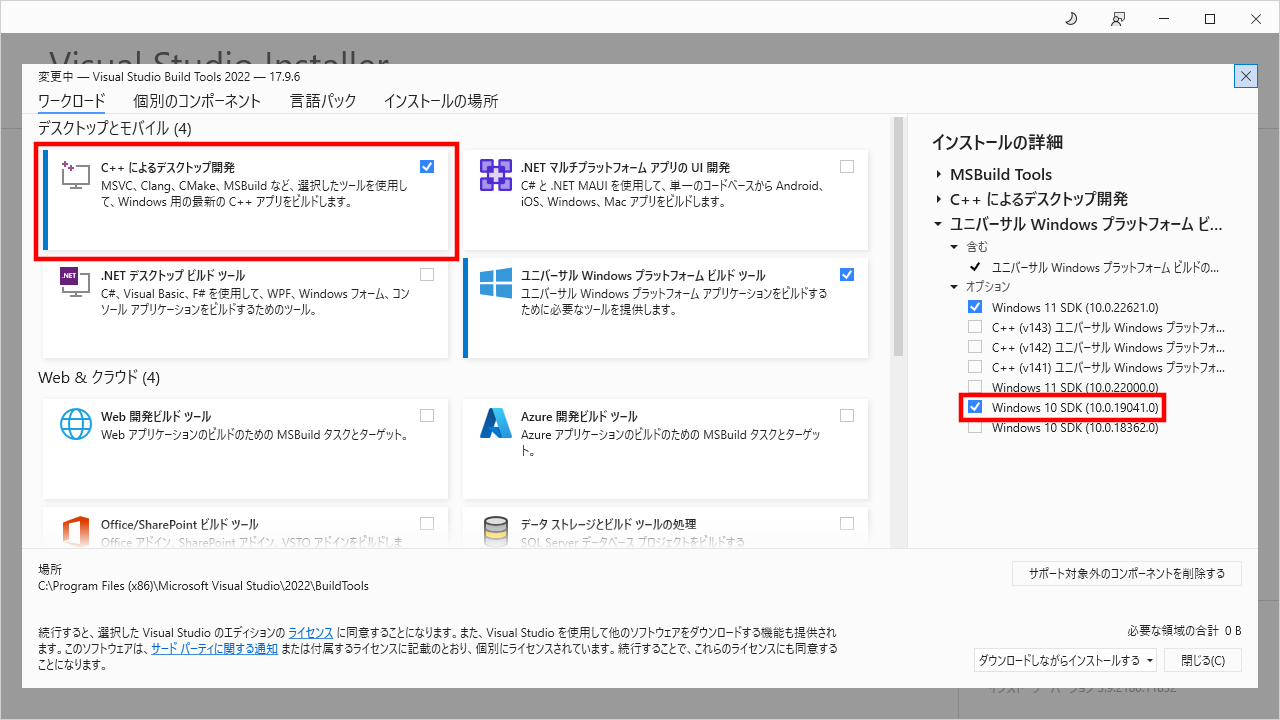This screenshot has height=720, width=1280.
Task: Click the .NET desktop build tools icon
Action: [74, 282]
